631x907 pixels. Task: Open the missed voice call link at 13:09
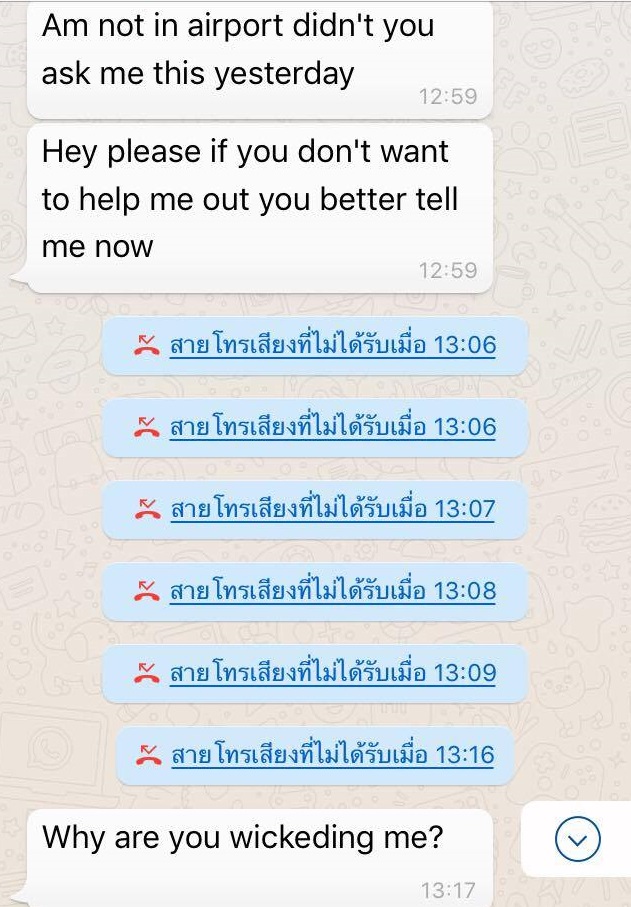coord(333,673)
